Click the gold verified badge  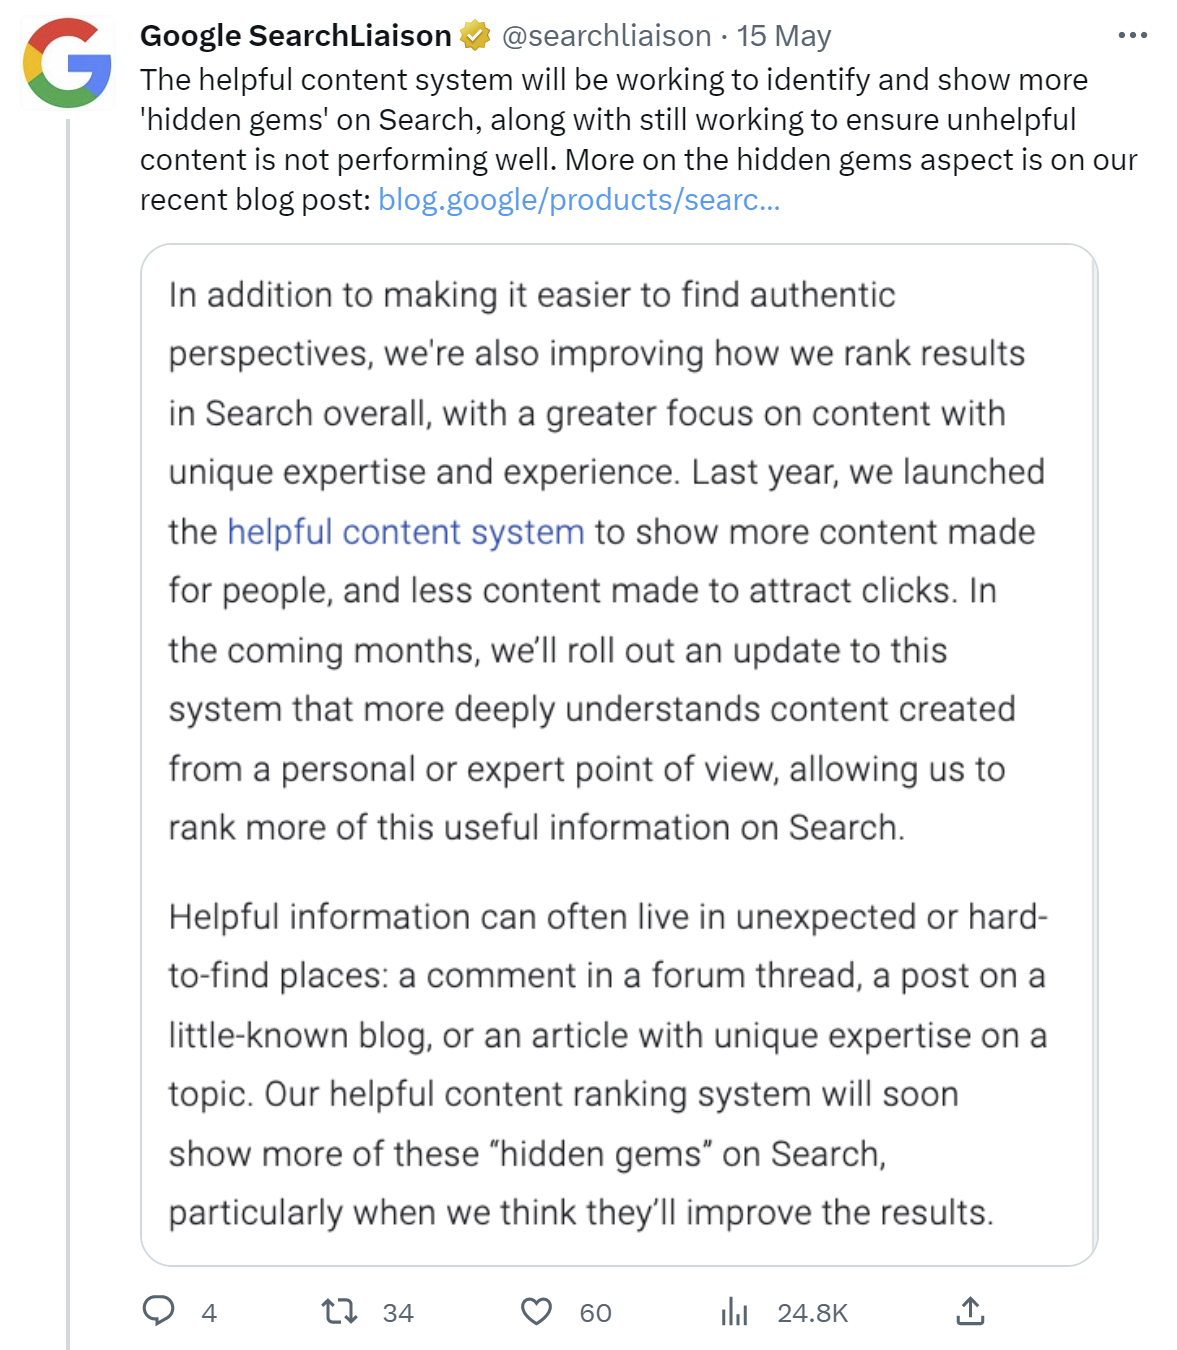pyautogui.click(x=475, y=36)
